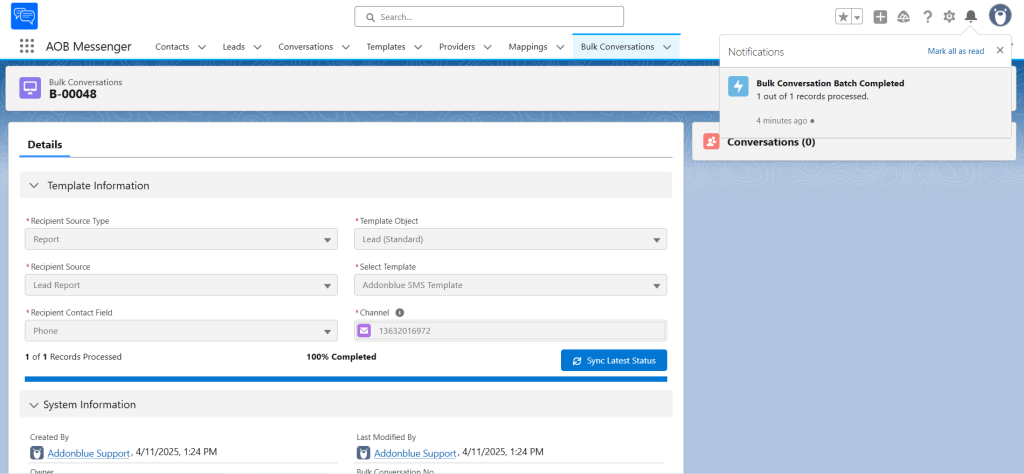
Task: Collapse the System Information section
Action: 34,405
